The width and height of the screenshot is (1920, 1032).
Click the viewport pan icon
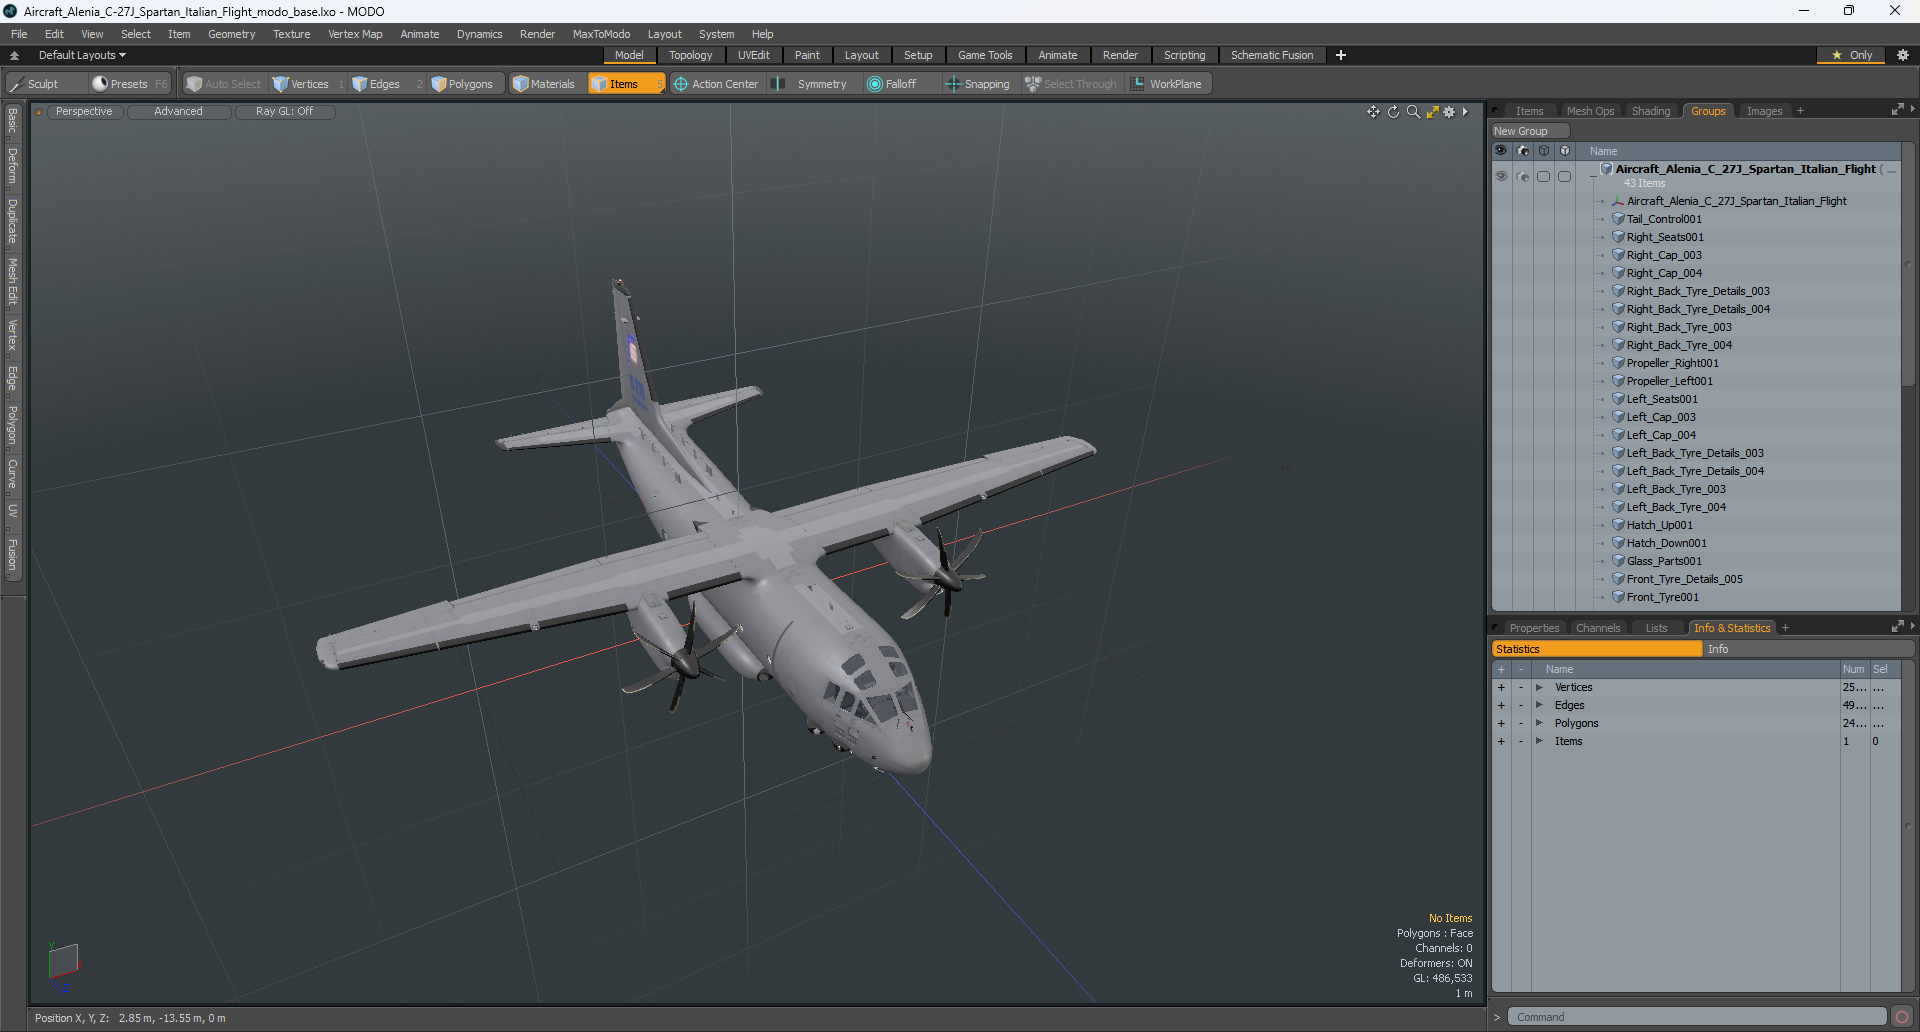(1373, 112)
